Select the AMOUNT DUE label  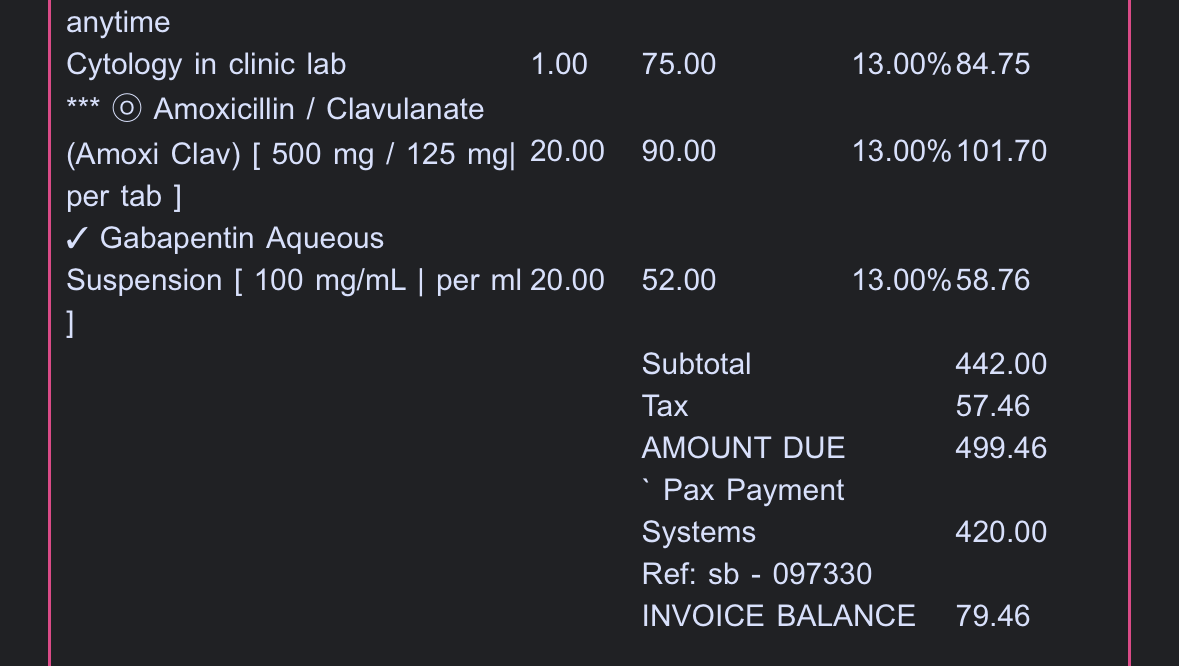743,448
